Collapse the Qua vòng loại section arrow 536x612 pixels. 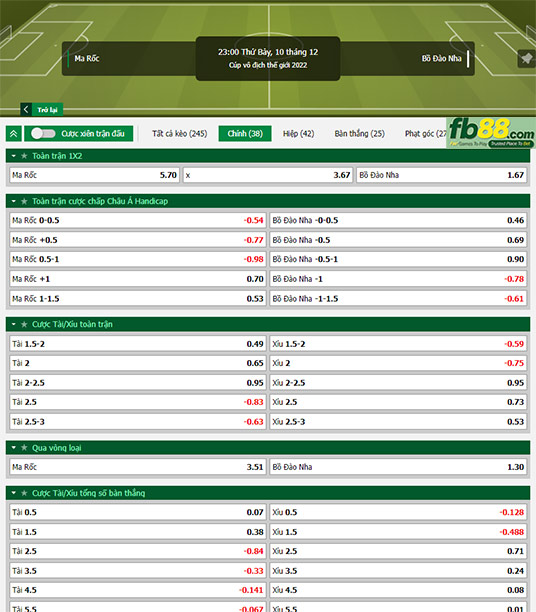coord(14,448)
